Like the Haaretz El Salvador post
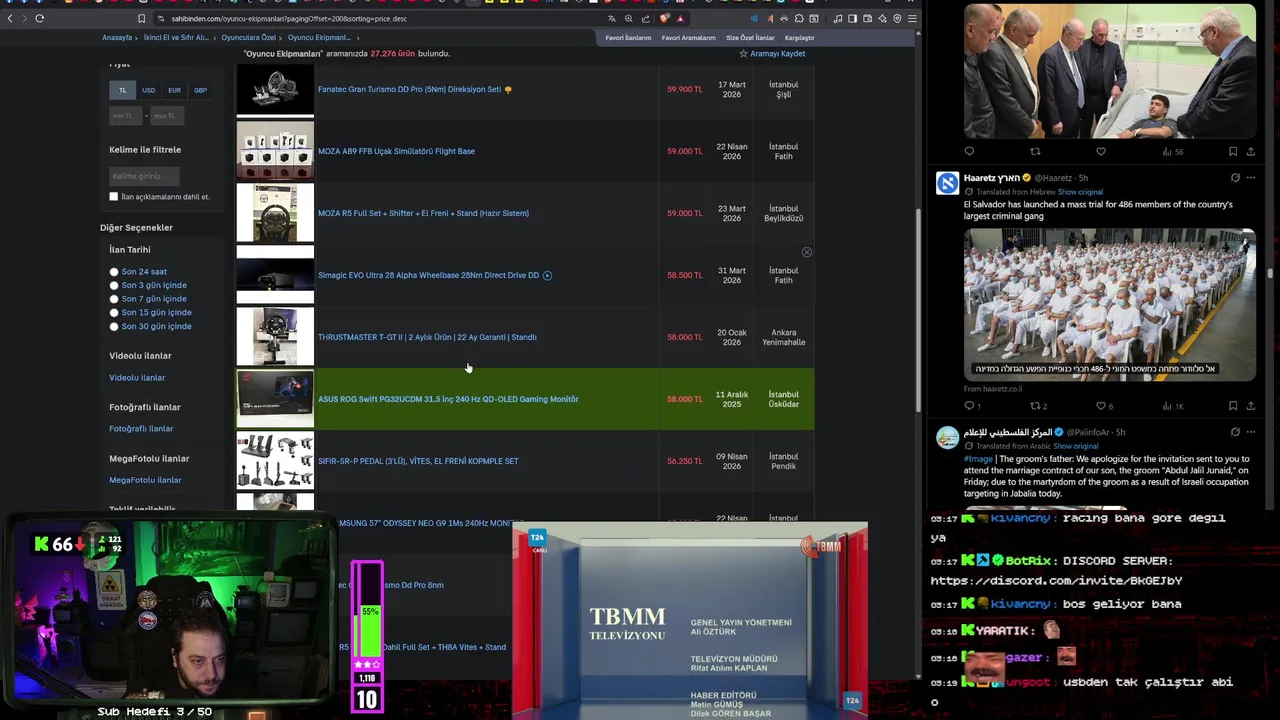Image resolution: width=1280 pixels, height=720 pixels. click(x=1101, y=406)
